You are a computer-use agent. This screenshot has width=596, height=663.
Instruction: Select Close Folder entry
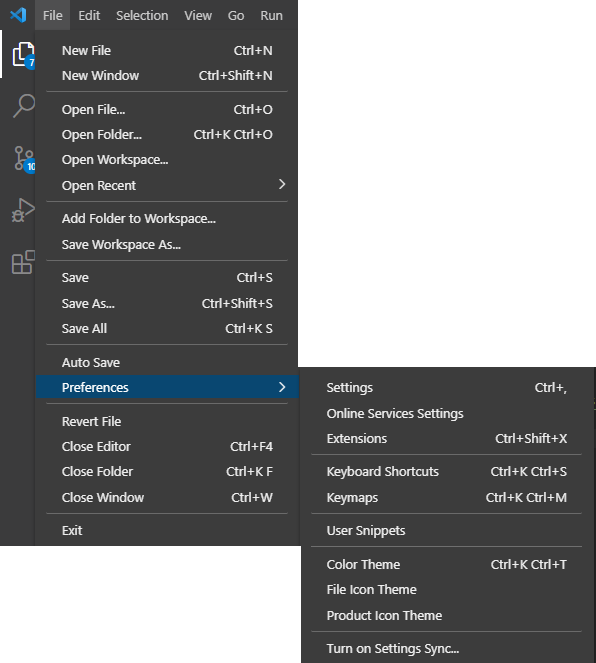click(167, 471)
